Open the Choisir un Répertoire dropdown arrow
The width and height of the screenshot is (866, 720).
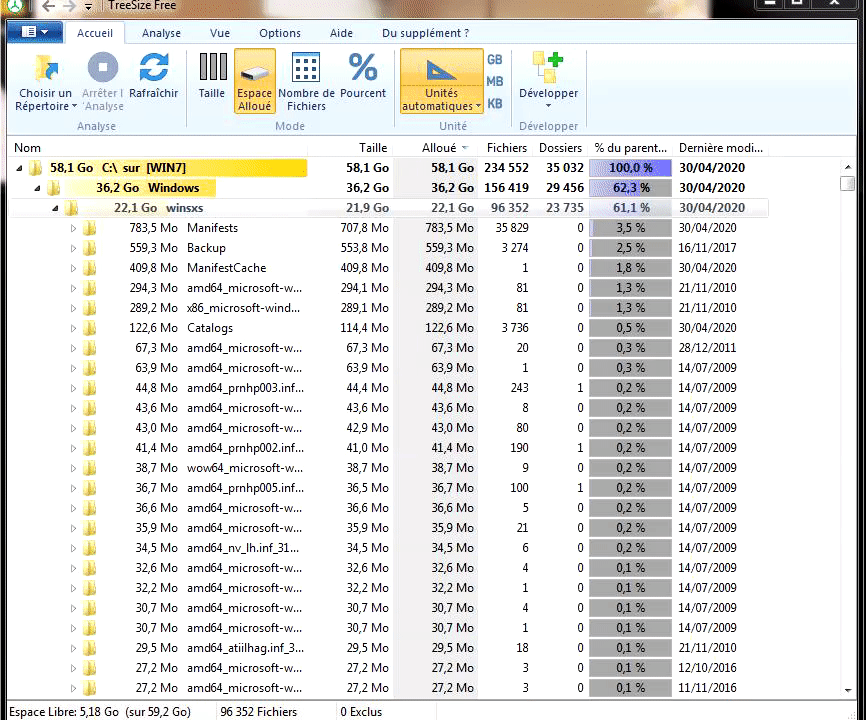pos(74,106)
